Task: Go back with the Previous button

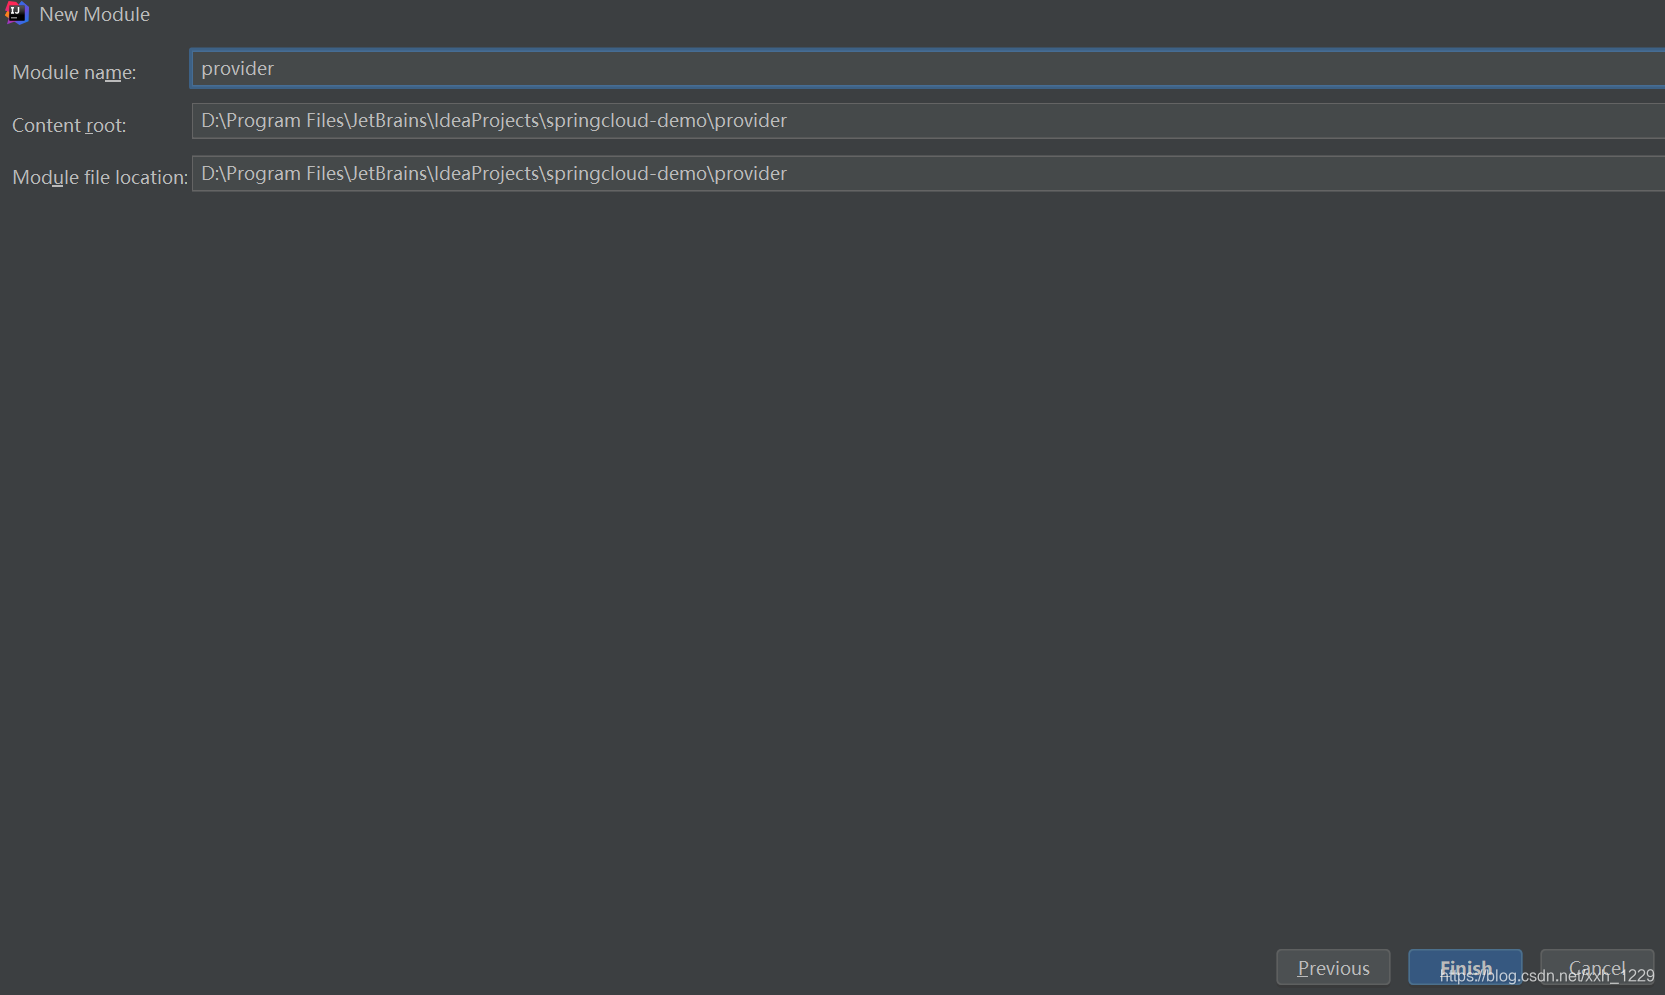Action: pos(1333,967)
